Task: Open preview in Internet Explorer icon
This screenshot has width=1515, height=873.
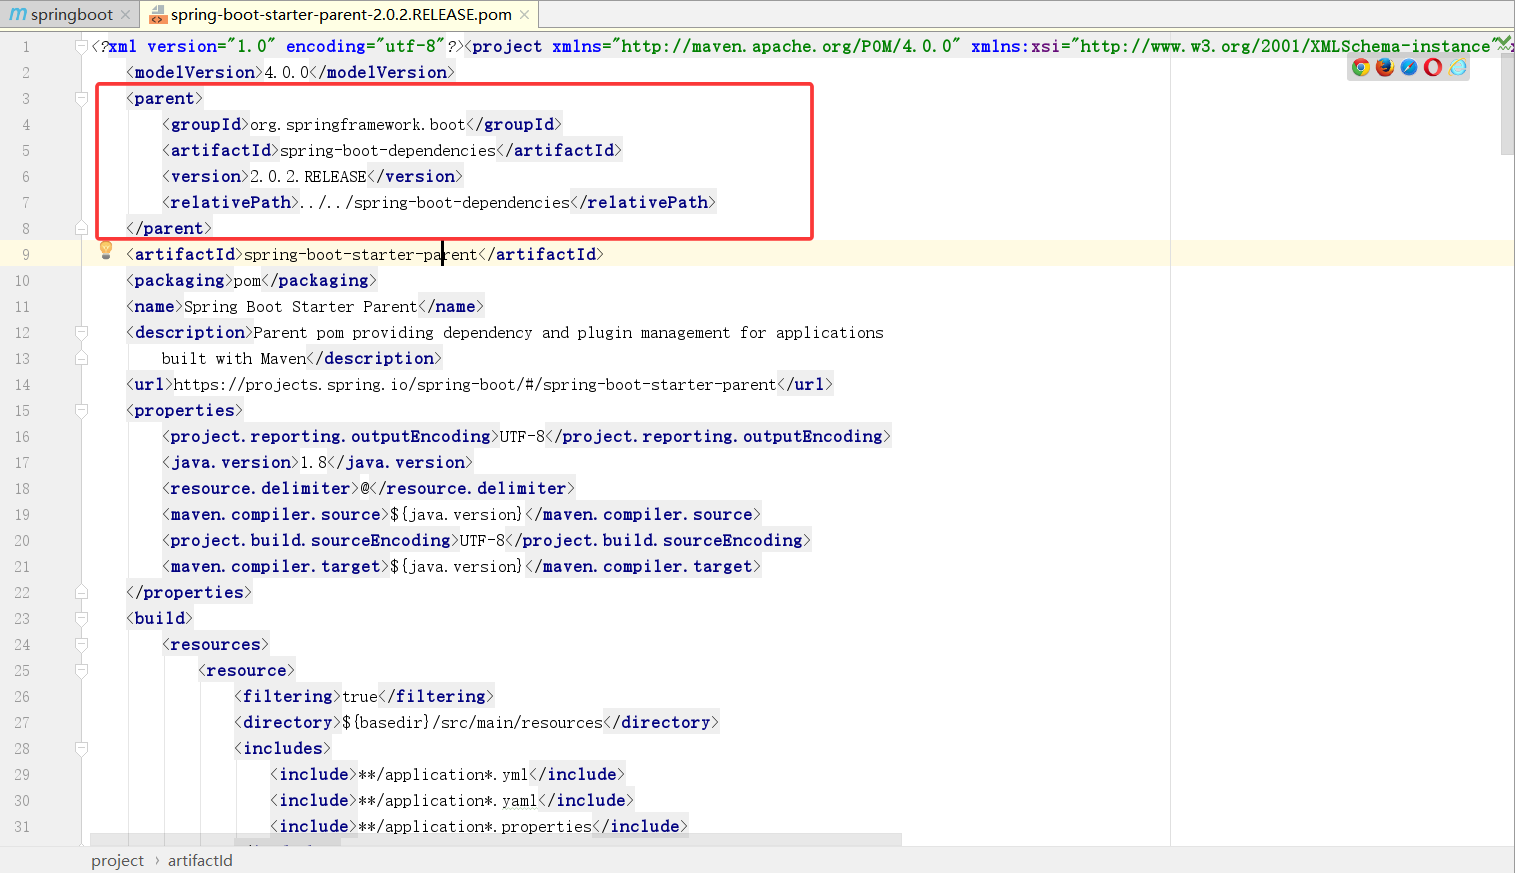Action: click(1457, 67)
